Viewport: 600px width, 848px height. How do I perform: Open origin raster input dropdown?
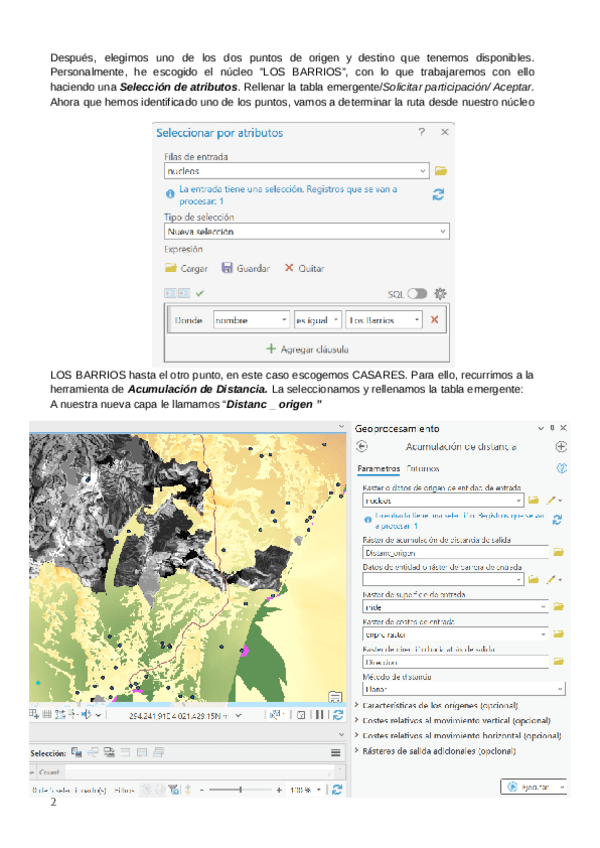(x=519, y=500)
